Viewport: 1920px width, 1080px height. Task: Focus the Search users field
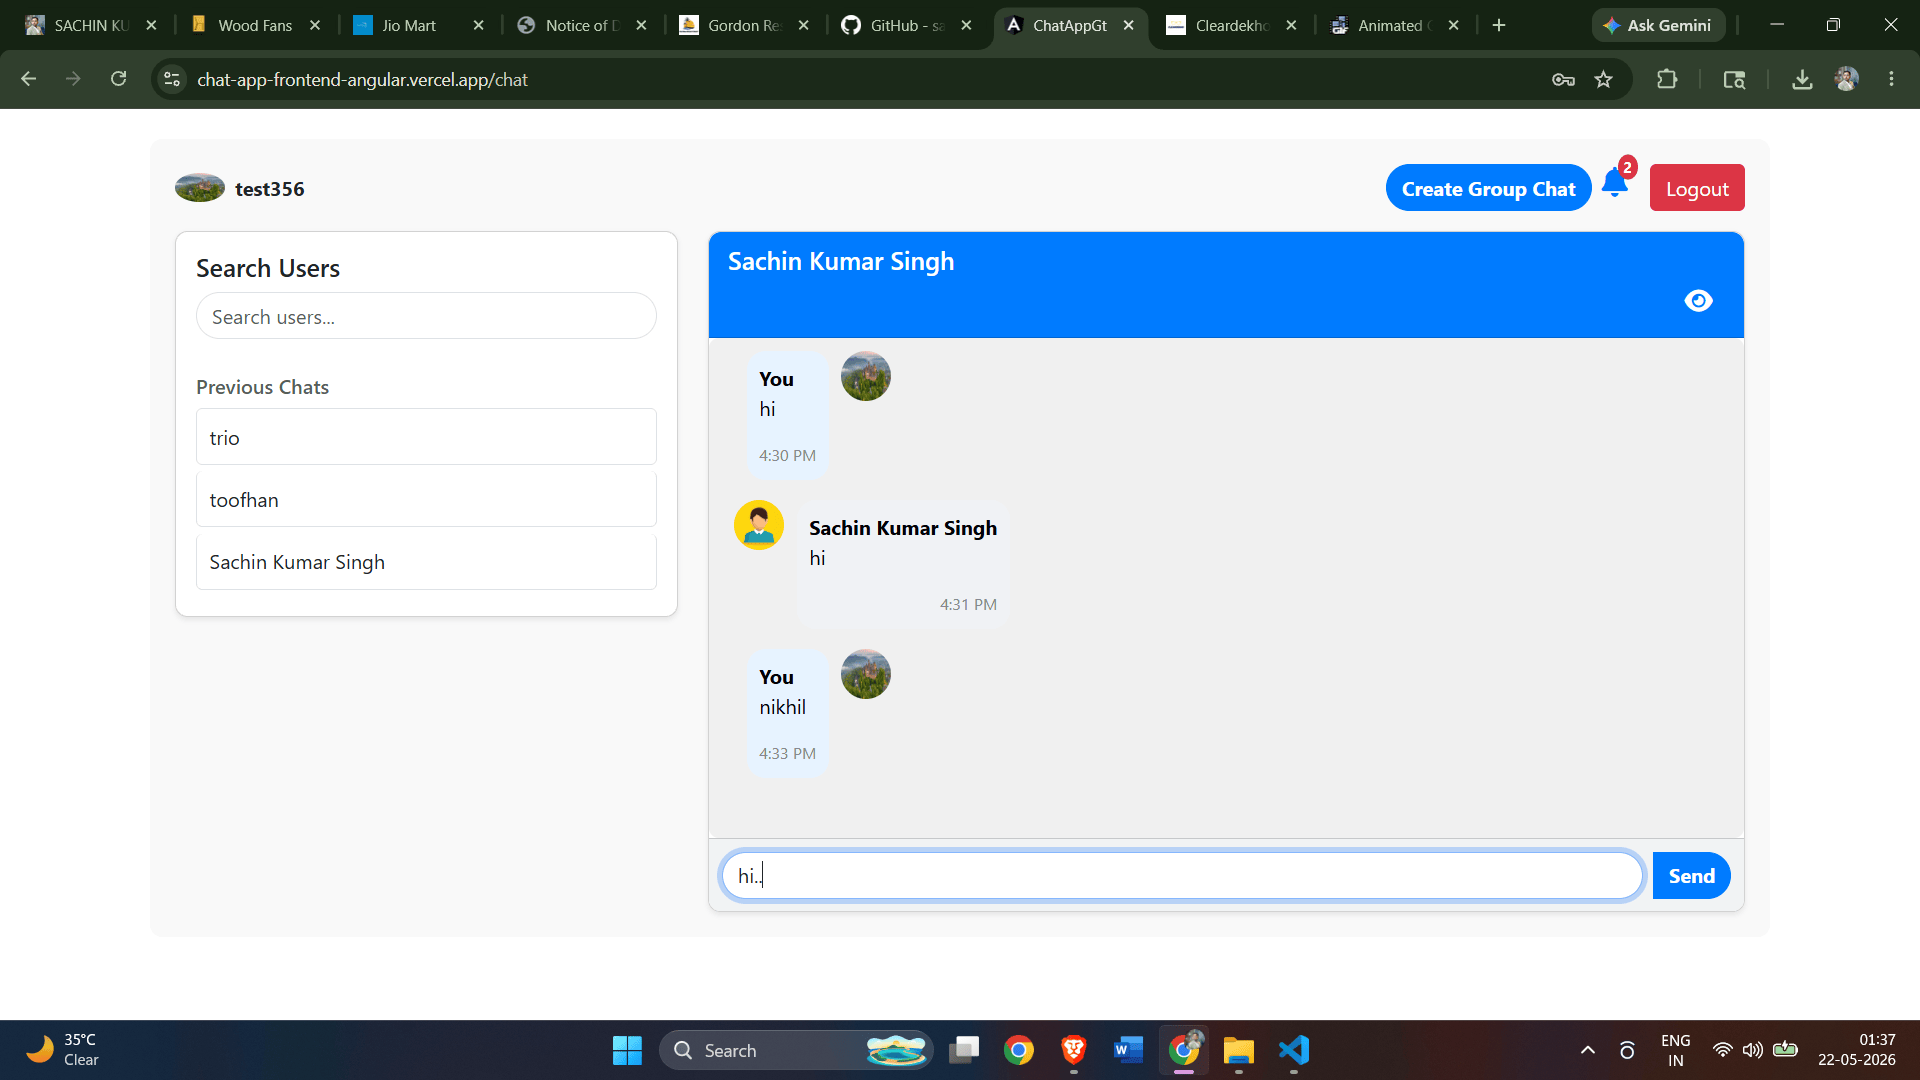coord(426,316)
